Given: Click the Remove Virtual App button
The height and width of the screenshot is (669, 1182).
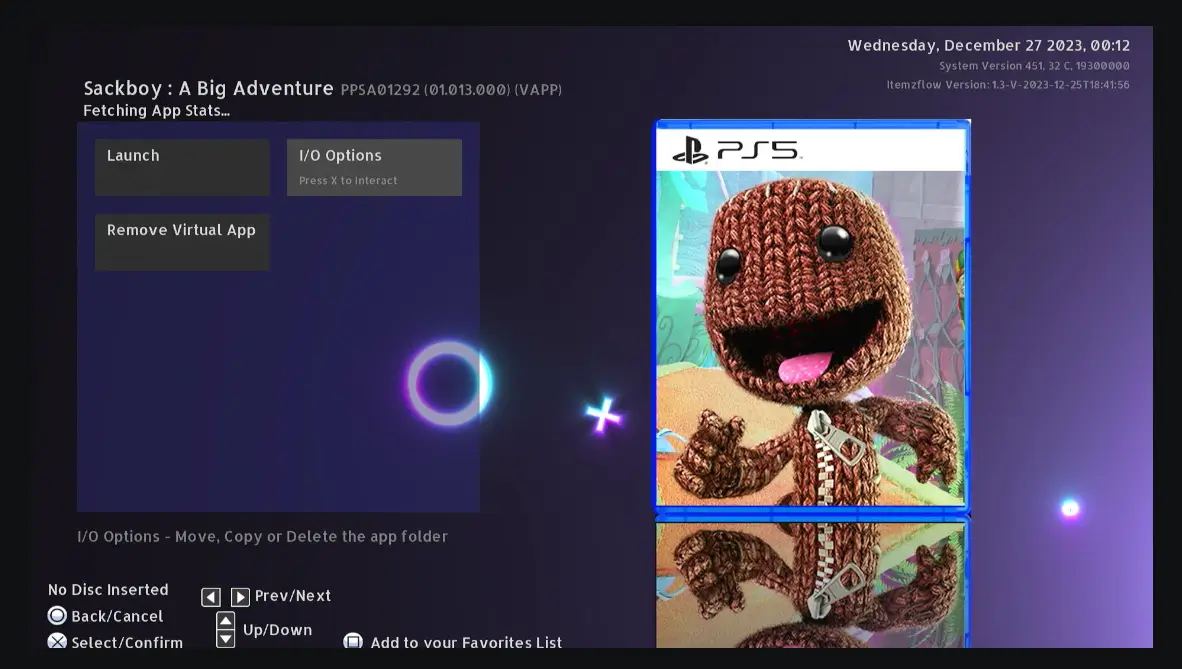Looking at the screenshot, I should 182,241.
